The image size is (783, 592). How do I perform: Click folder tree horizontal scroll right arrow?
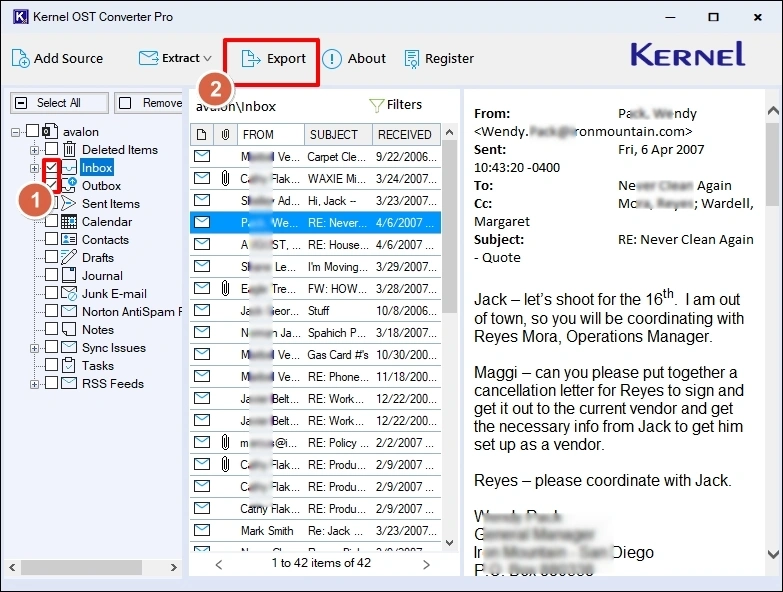pyautogui.click(x=173, y=567)
